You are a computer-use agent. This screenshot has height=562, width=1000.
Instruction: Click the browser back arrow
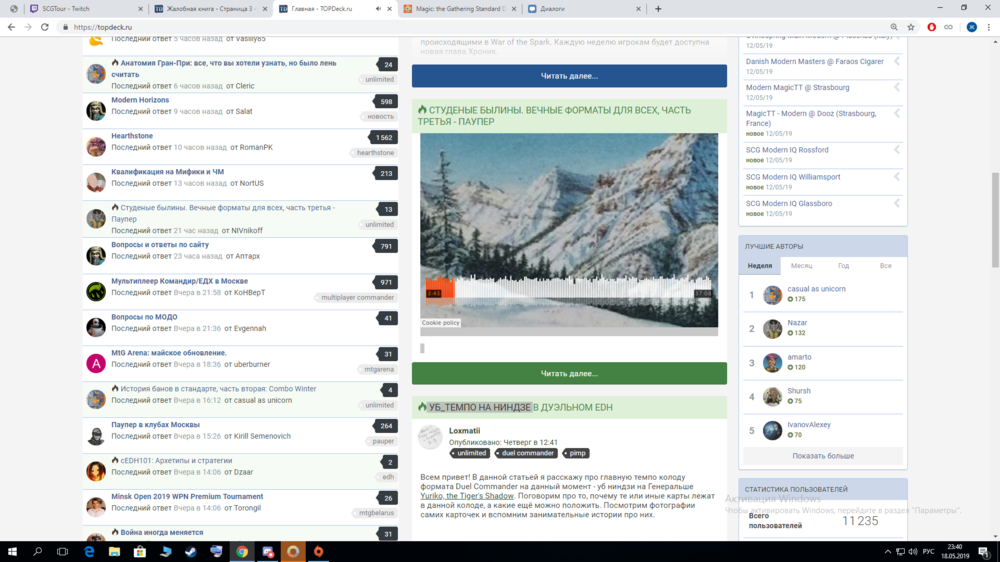pyautogui.click(x=10, y=27)
